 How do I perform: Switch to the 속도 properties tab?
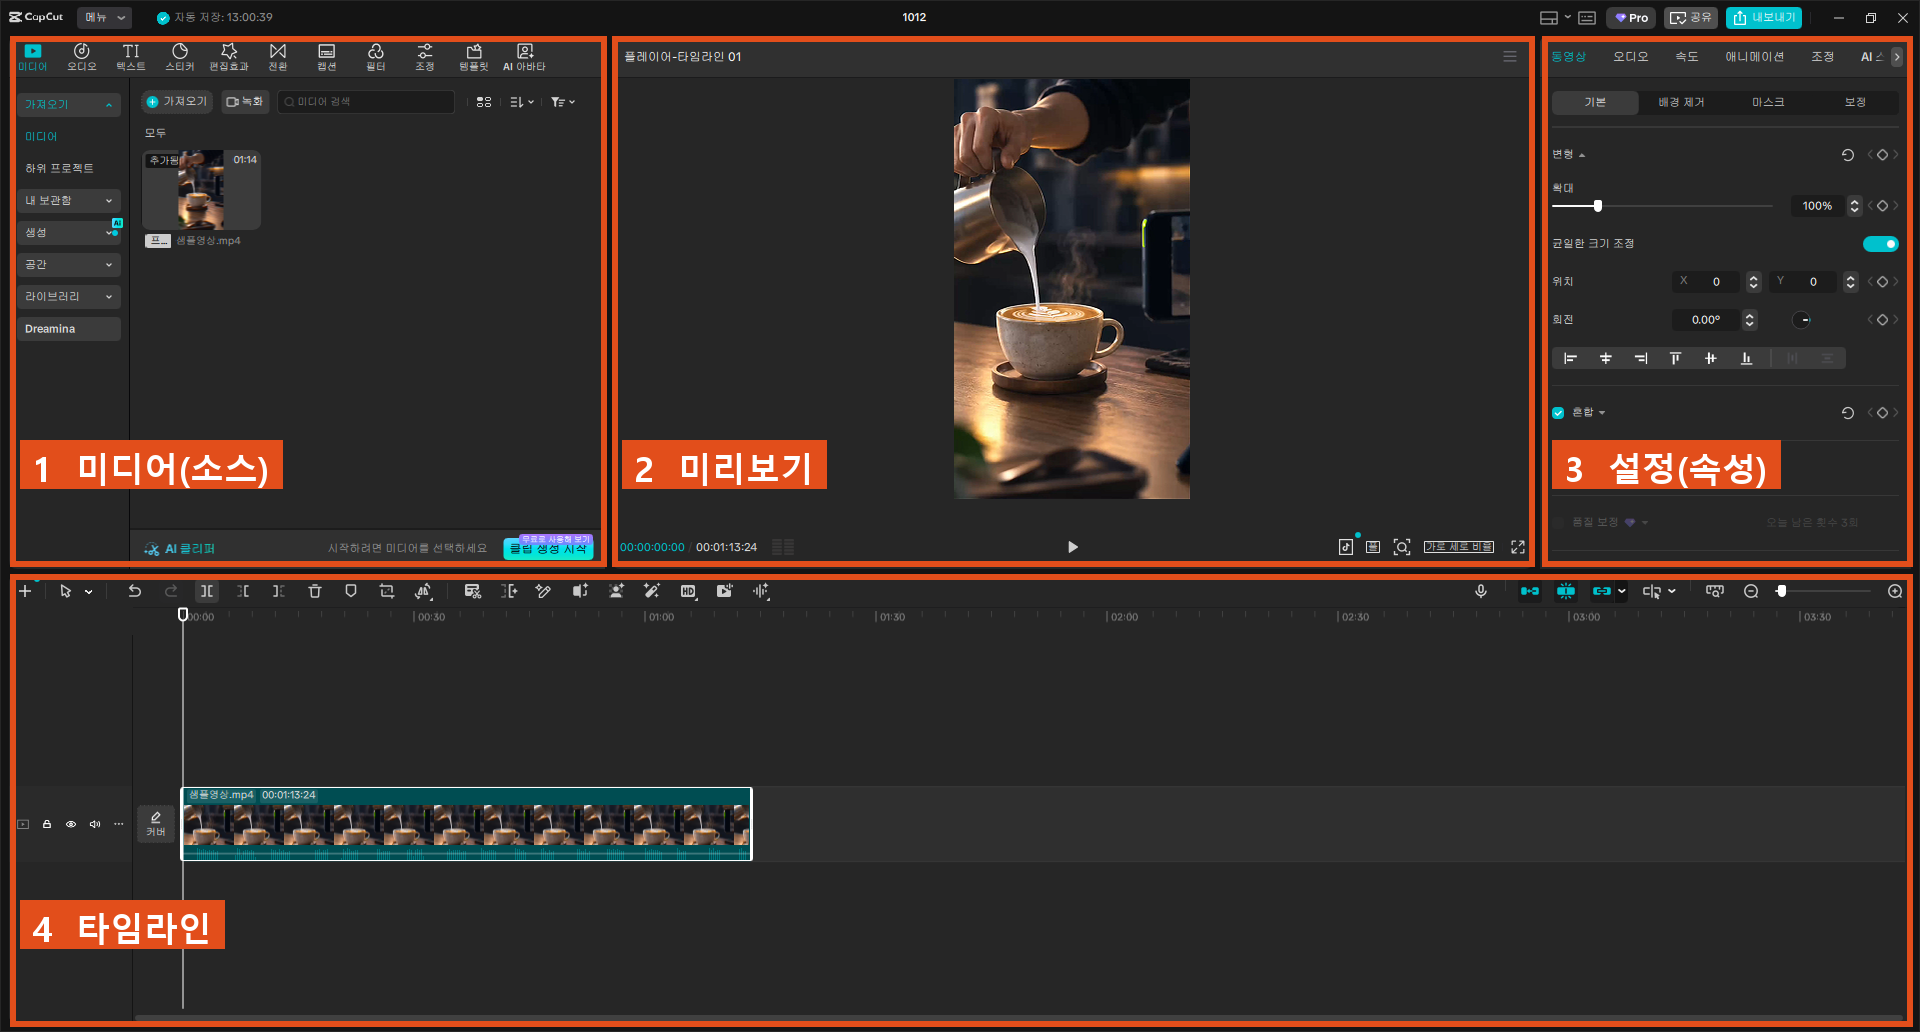(x=1687, y=57)
